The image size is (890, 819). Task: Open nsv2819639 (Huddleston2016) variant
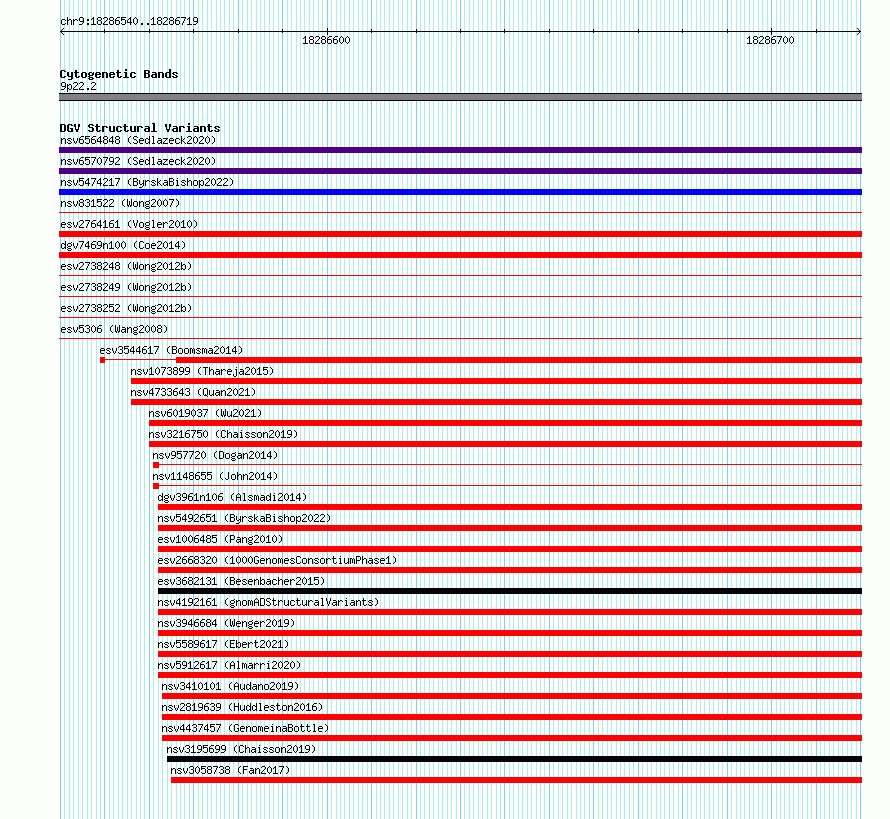click(x=242, y=707)
